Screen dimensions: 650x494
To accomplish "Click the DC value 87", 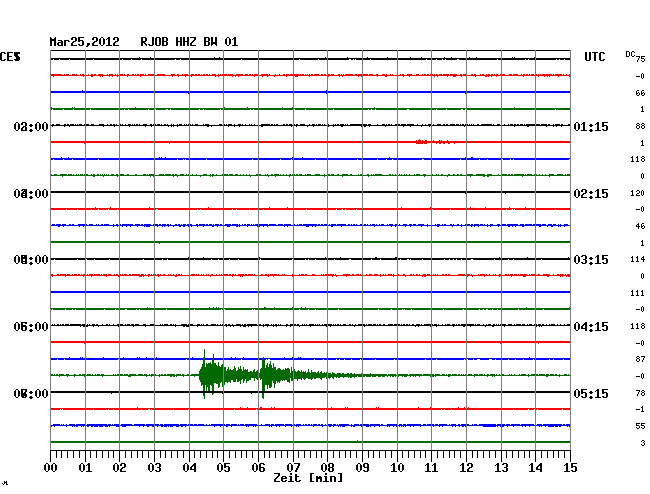I will (640, 359).
